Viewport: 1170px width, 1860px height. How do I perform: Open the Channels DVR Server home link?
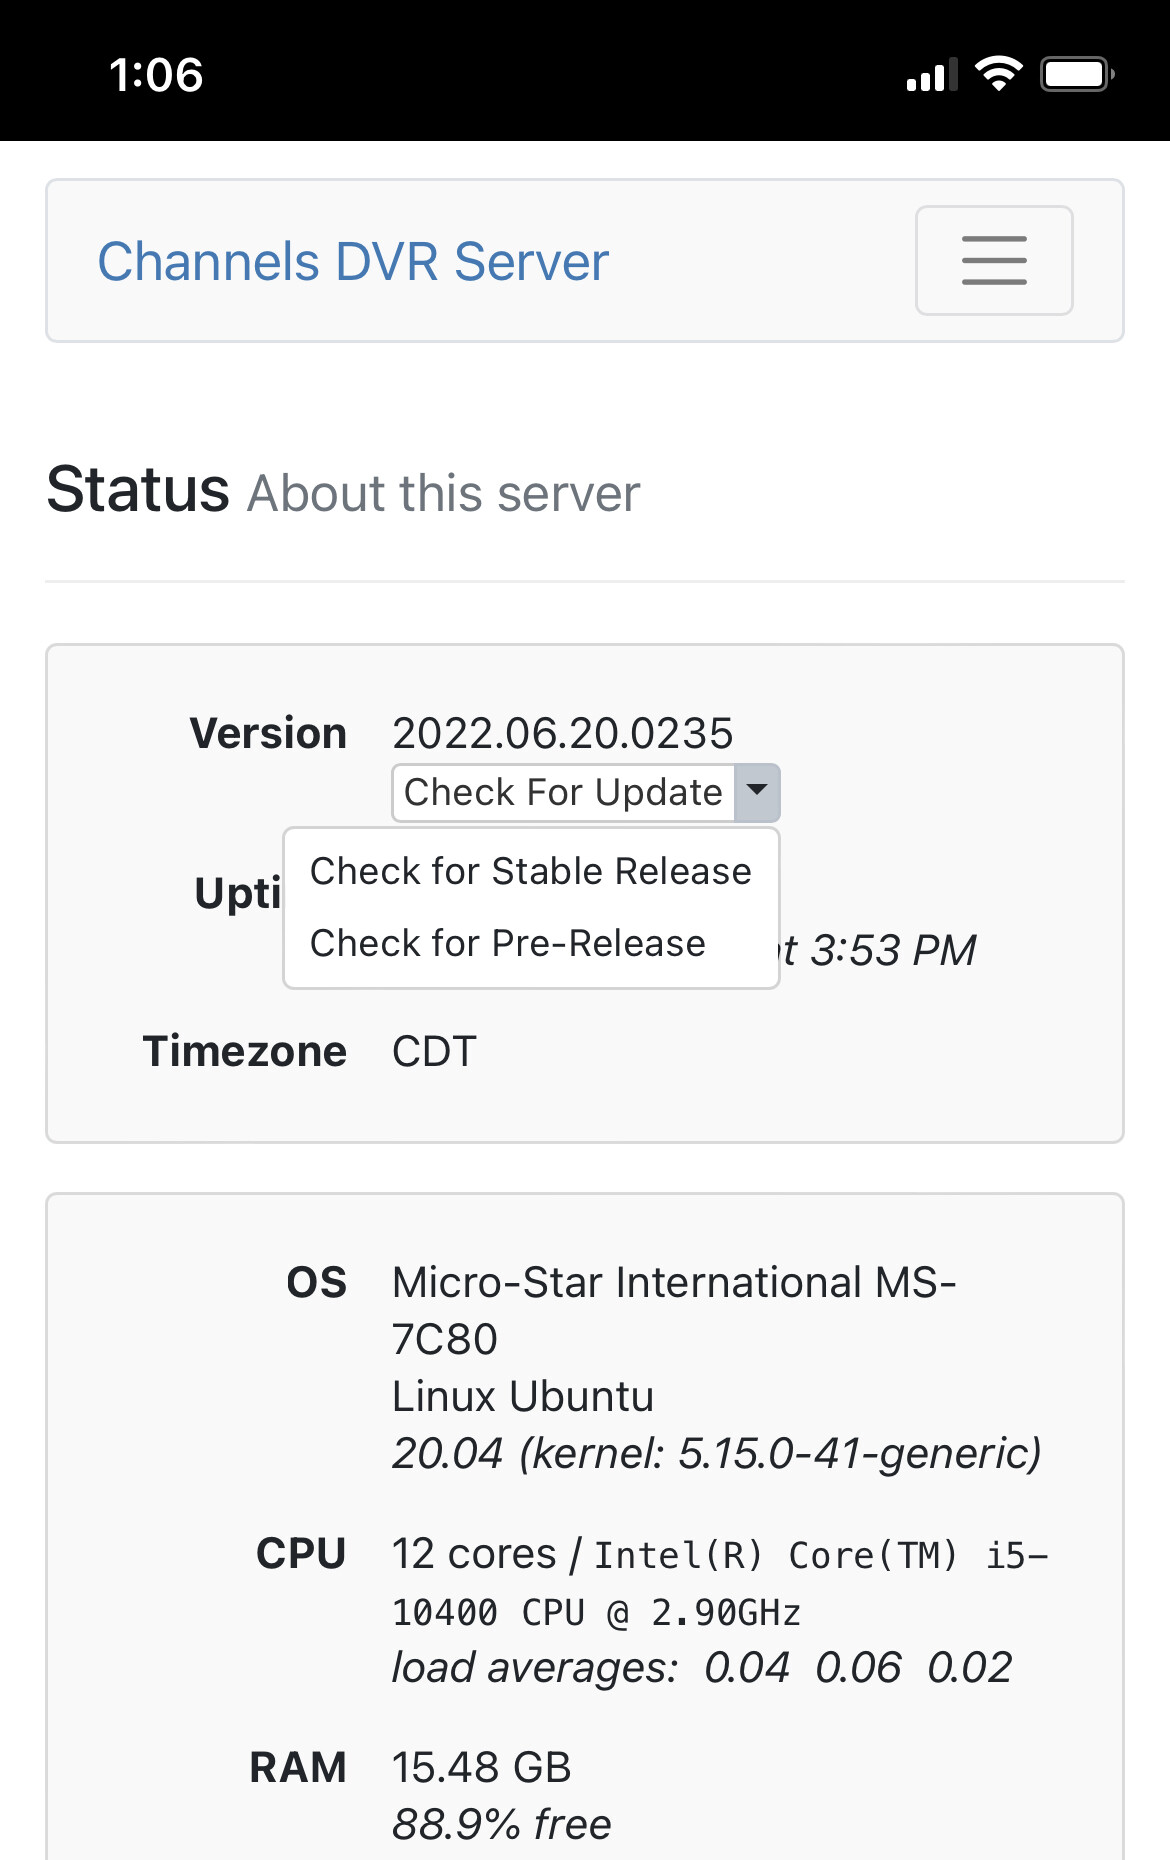coord(353,262)
